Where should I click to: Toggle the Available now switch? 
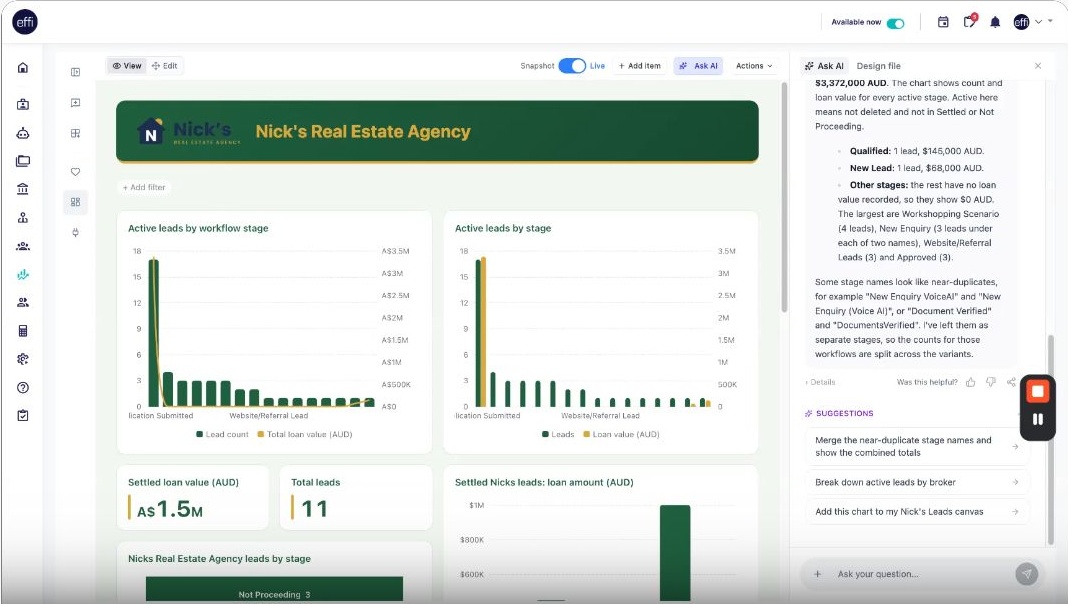pos(896,23)
